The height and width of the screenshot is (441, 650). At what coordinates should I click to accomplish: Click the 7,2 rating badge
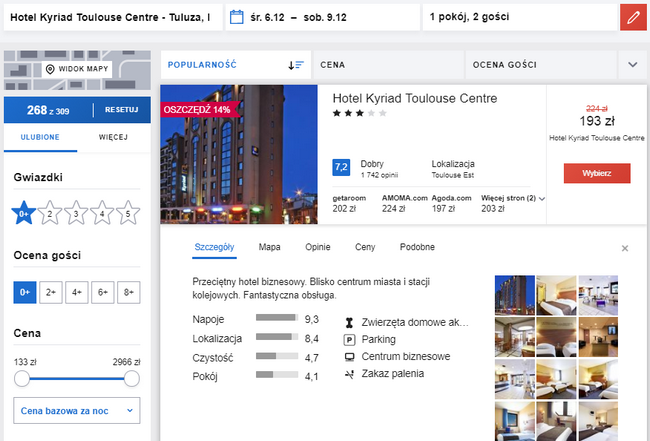tap(341, 167)
